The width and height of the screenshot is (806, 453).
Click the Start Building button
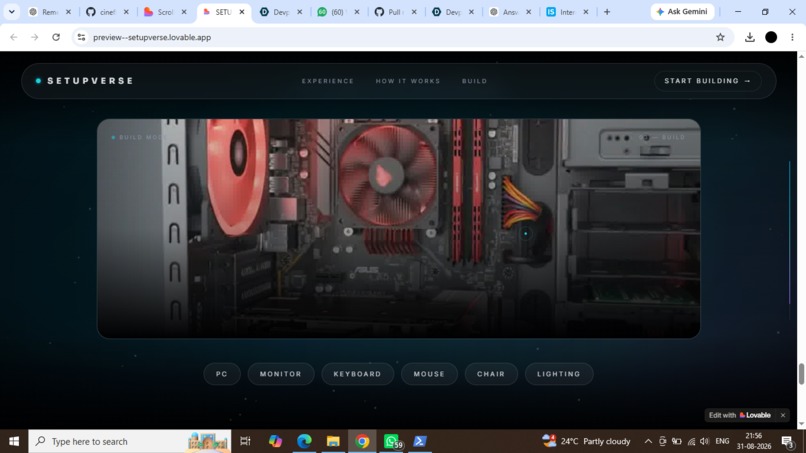click(707, 81)
